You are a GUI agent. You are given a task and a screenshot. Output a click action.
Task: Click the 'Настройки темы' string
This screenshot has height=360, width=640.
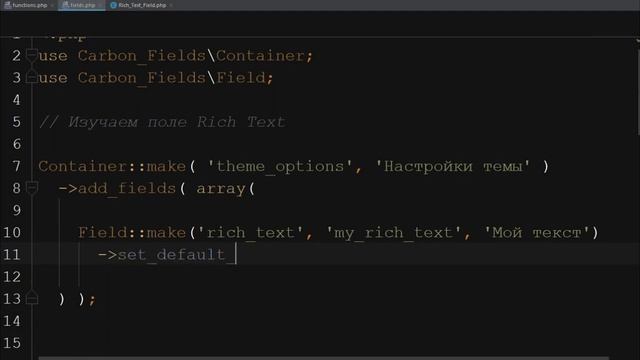click(452, 166)
